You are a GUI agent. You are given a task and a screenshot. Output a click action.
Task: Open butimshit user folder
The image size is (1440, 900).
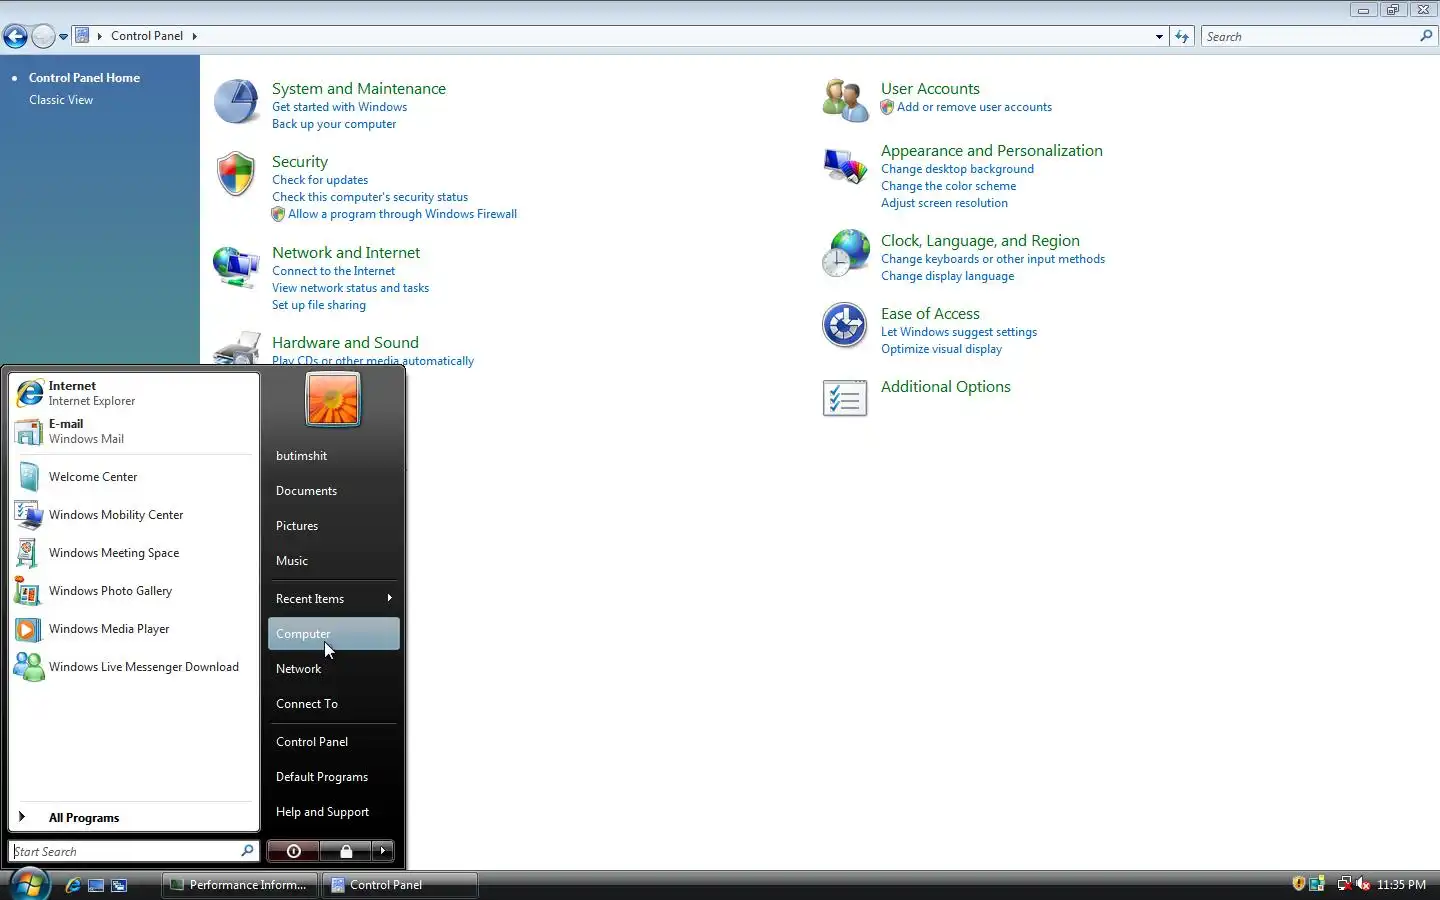(333, 456)
